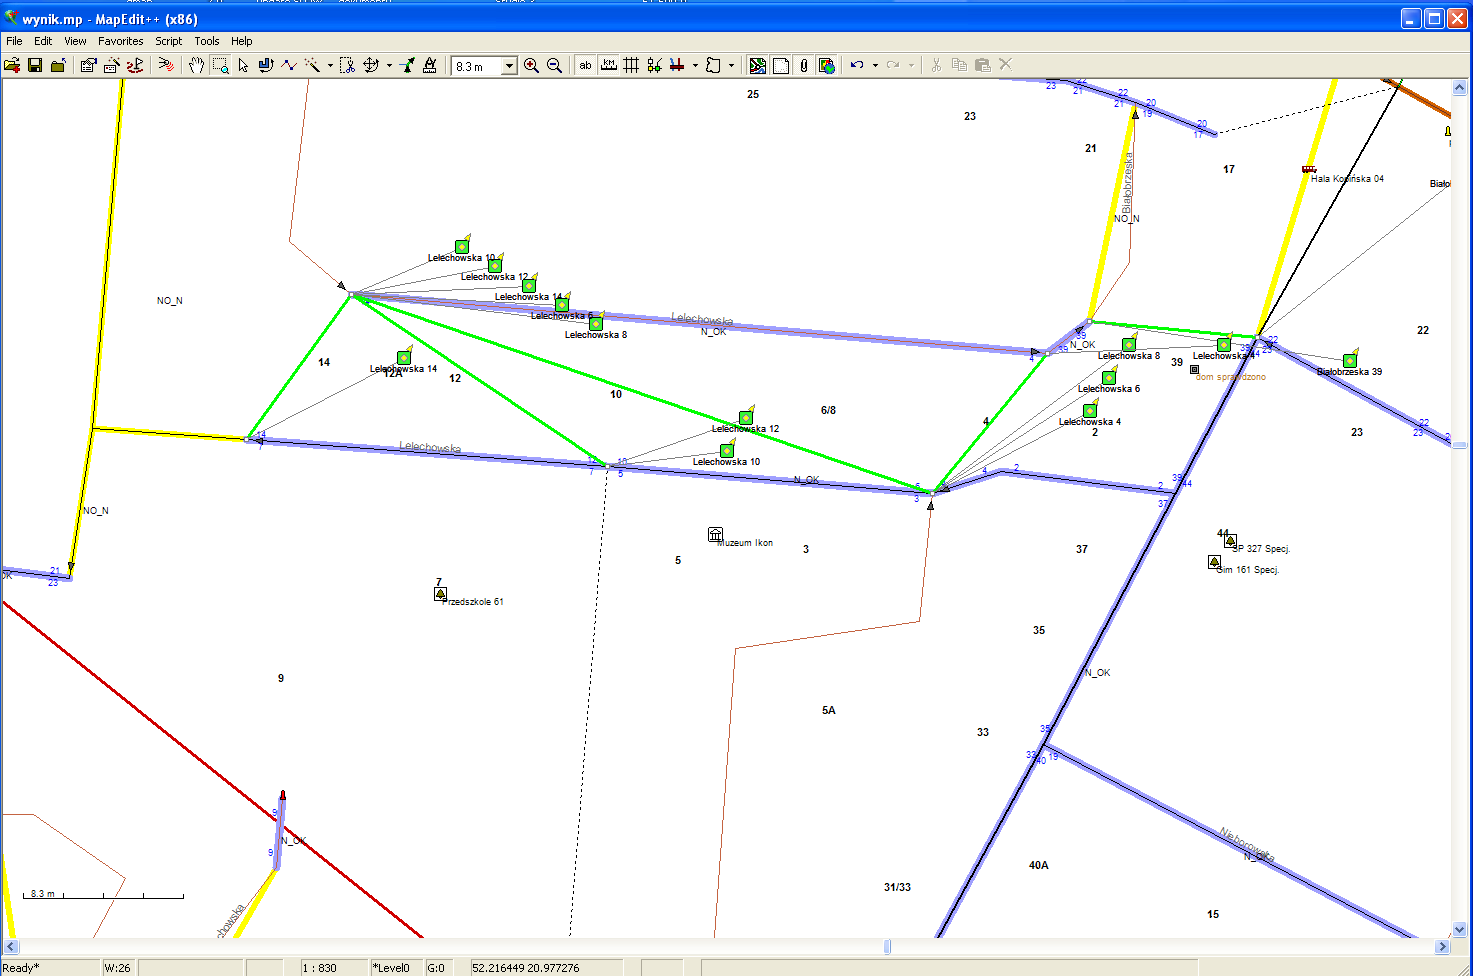Image resolution: width=1473 pixels, height=976 pixels.
Task: Select the scissors trim selection tool
Action: (x=347, y=65)
